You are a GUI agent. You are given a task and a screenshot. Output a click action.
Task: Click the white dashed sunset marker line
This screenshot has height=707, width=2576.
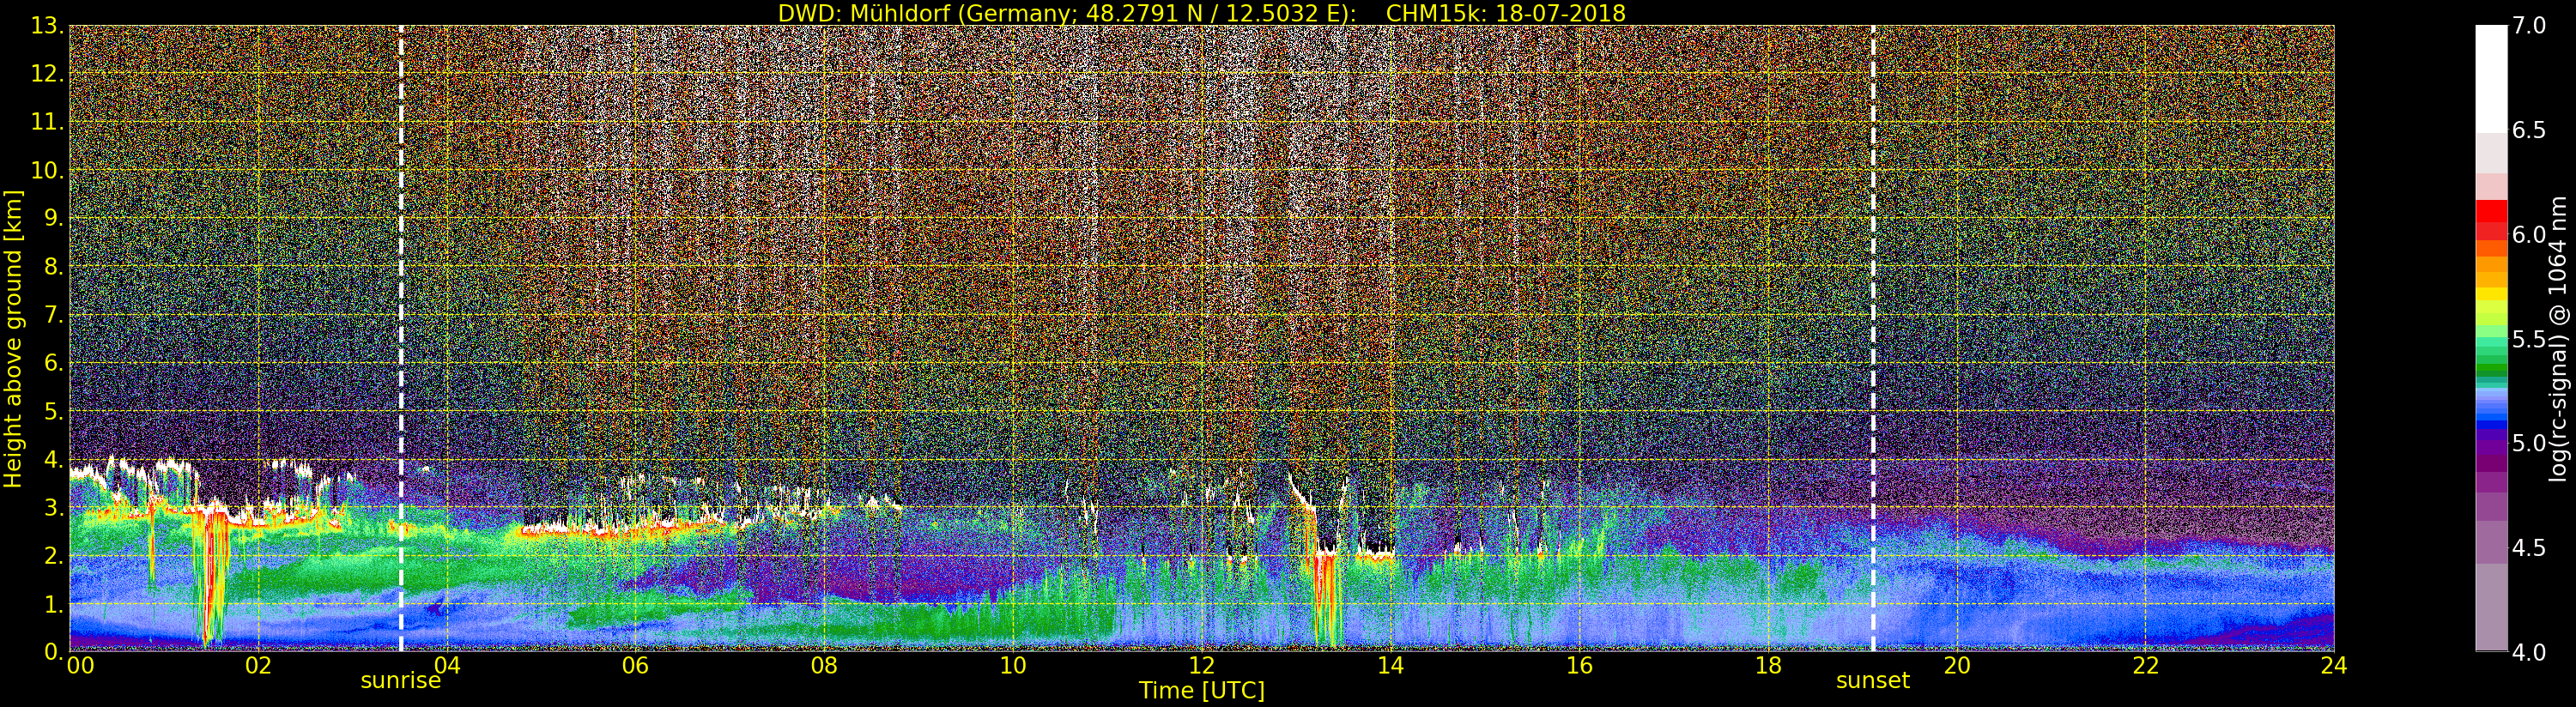point(1873,338)
